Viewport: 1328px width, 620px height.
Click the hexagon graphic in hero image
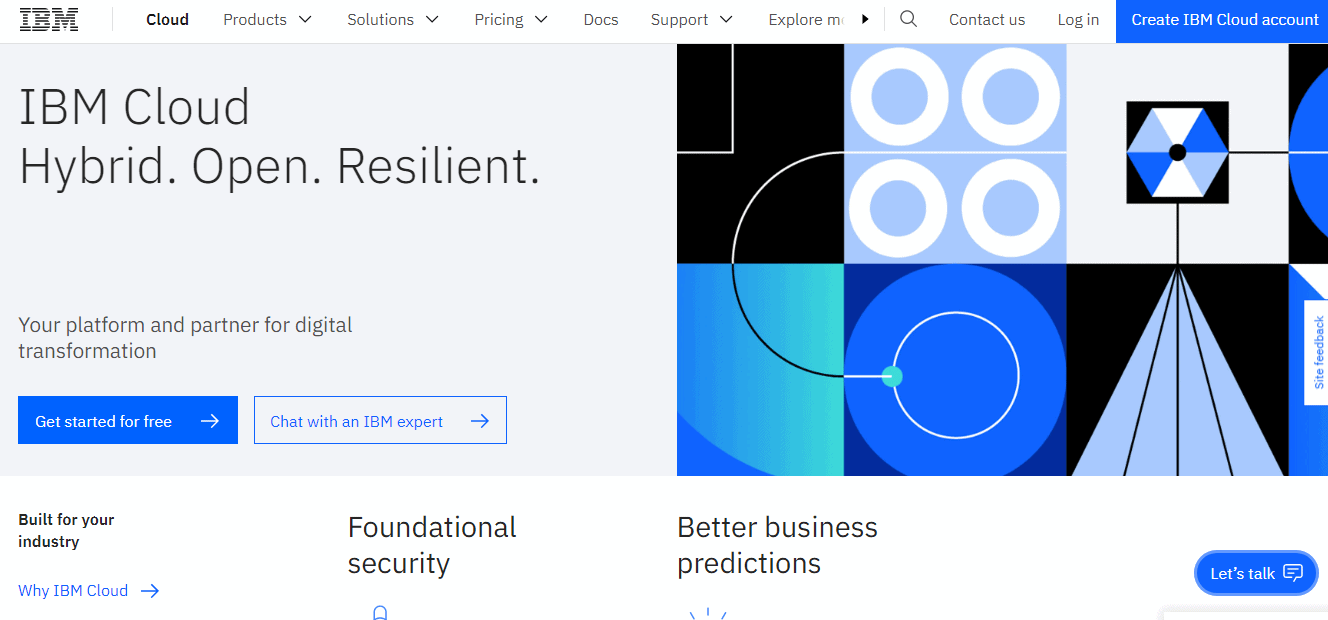[1177, 152]
